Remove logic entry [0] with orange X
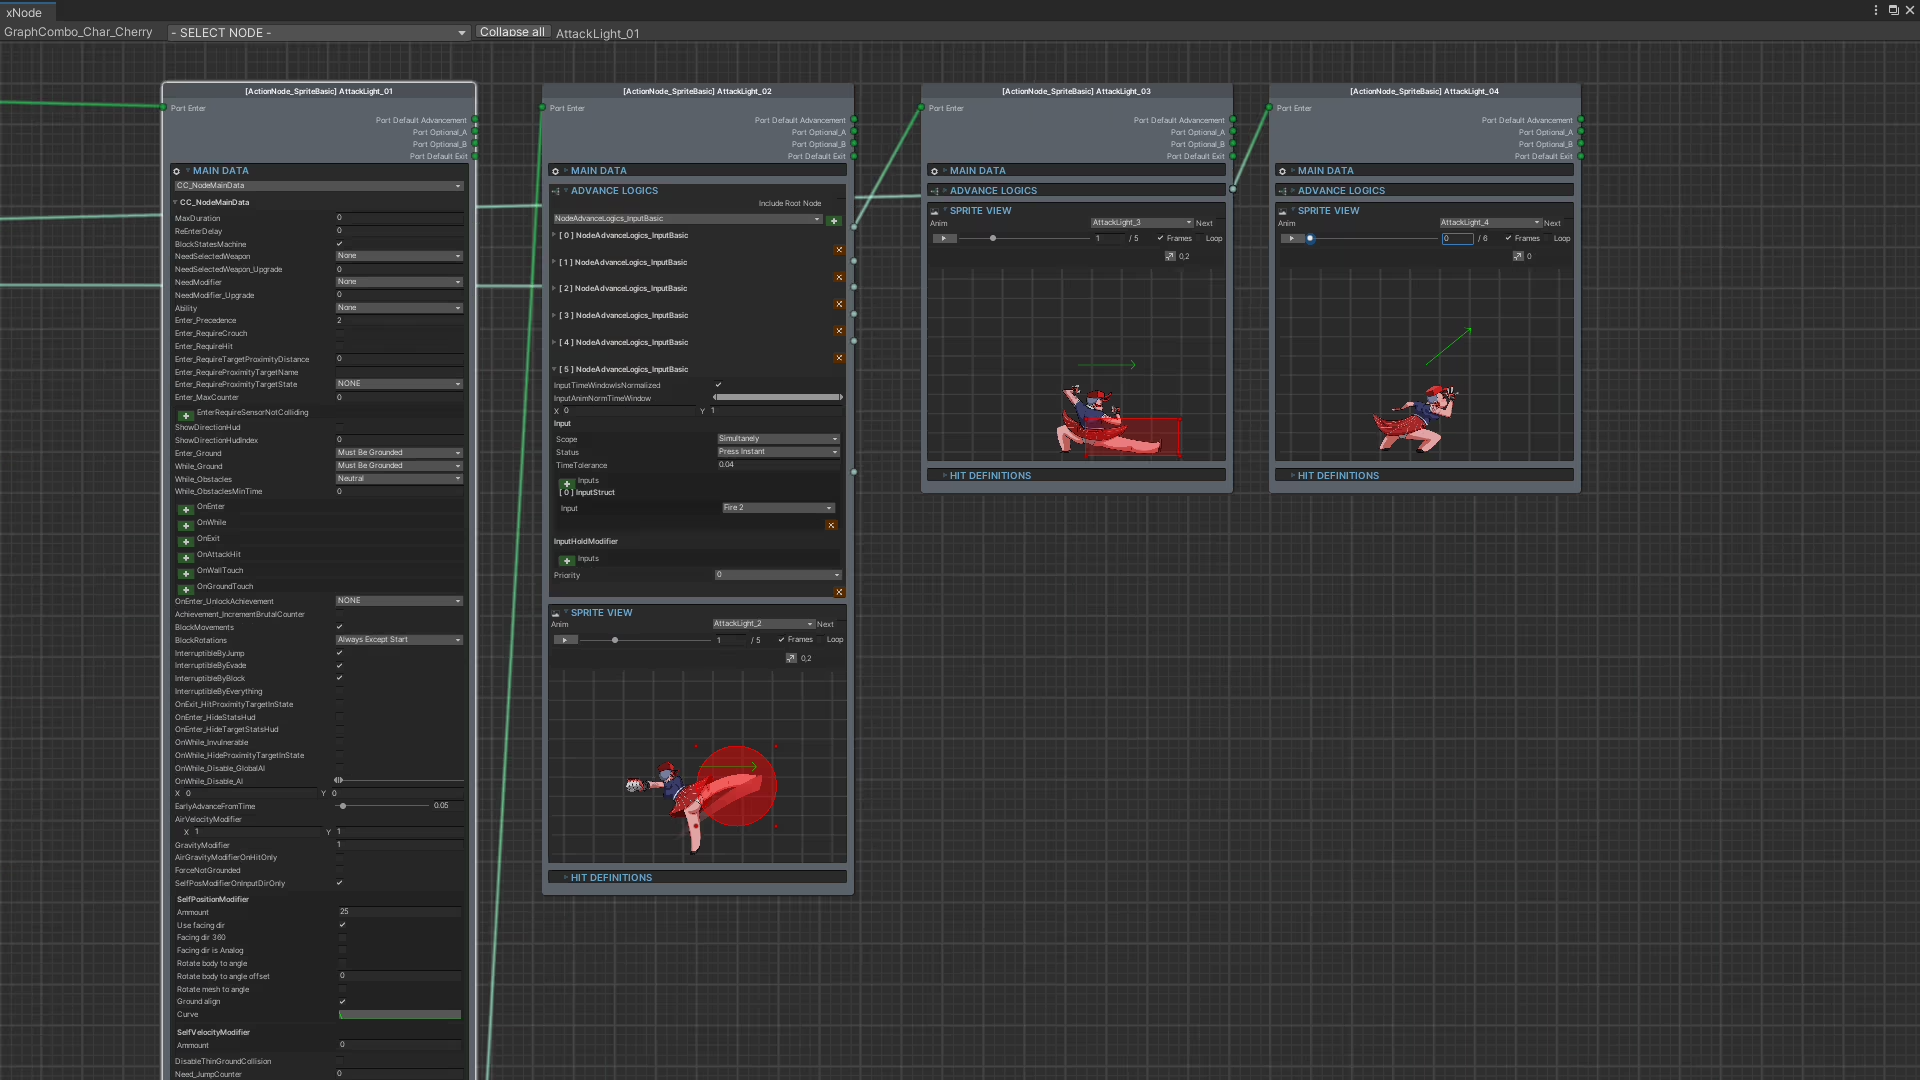 839,250
